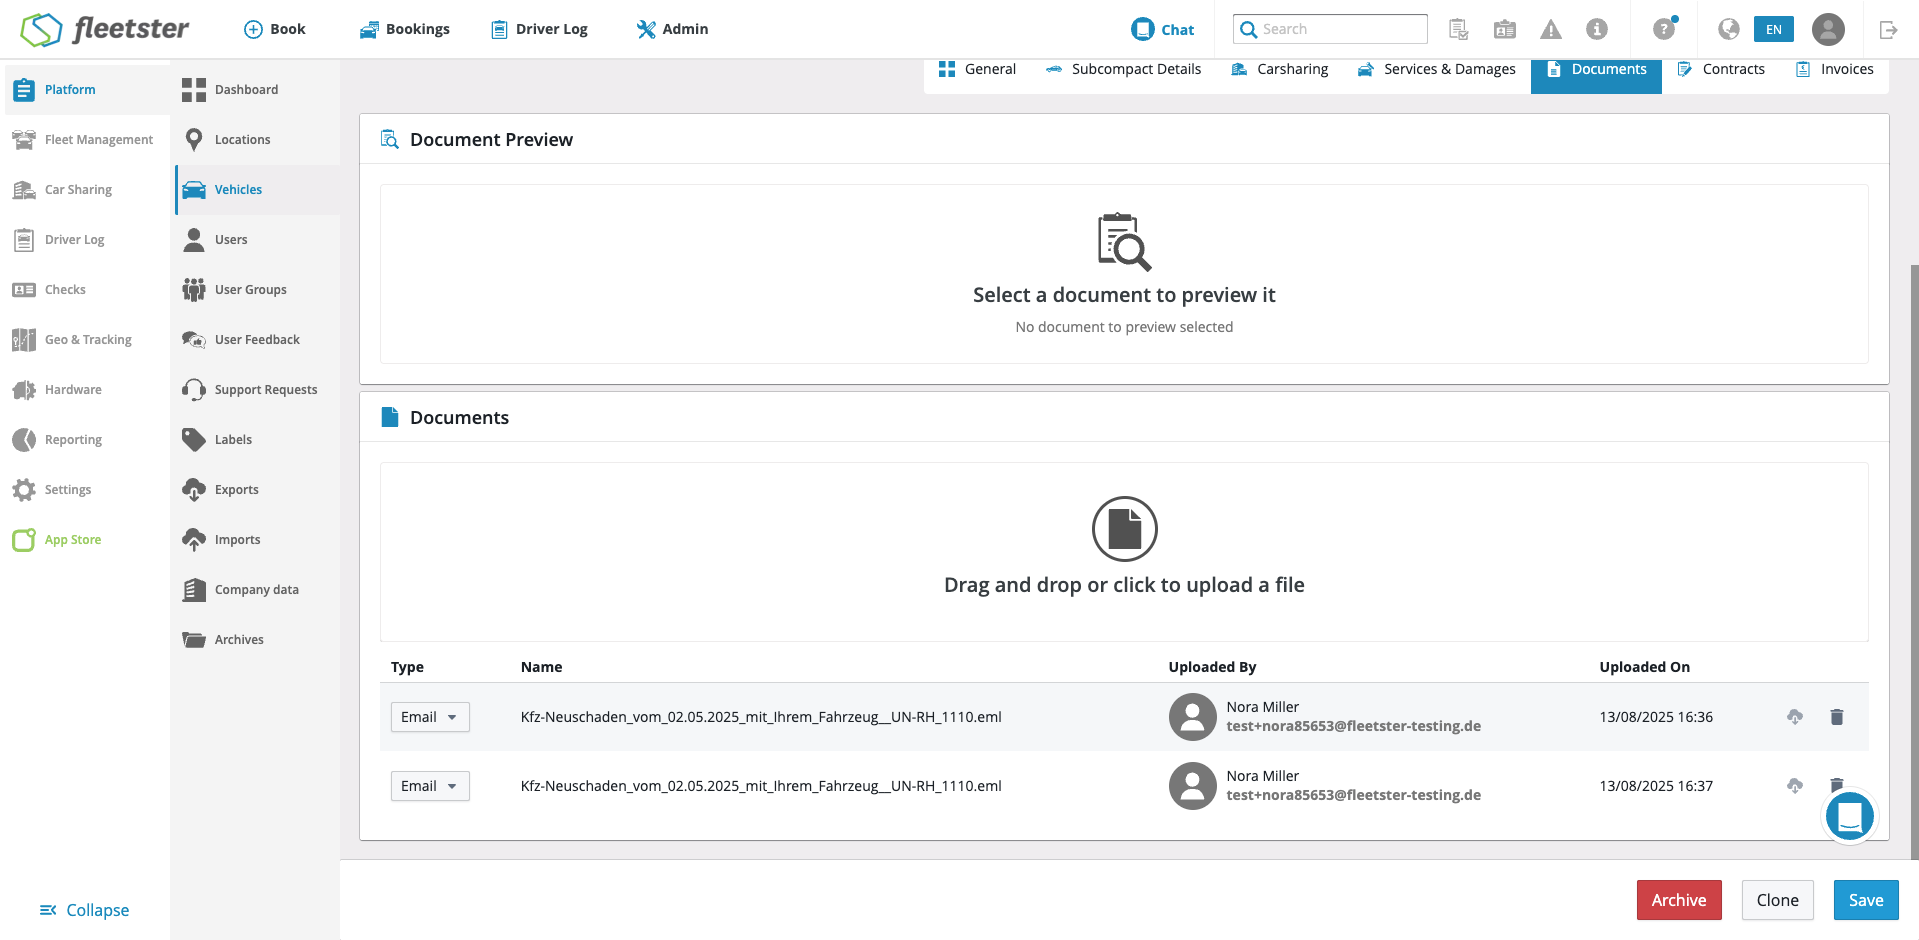Click the globe language icon
Screen dimensions: 1919x940
coord(1729,29)
